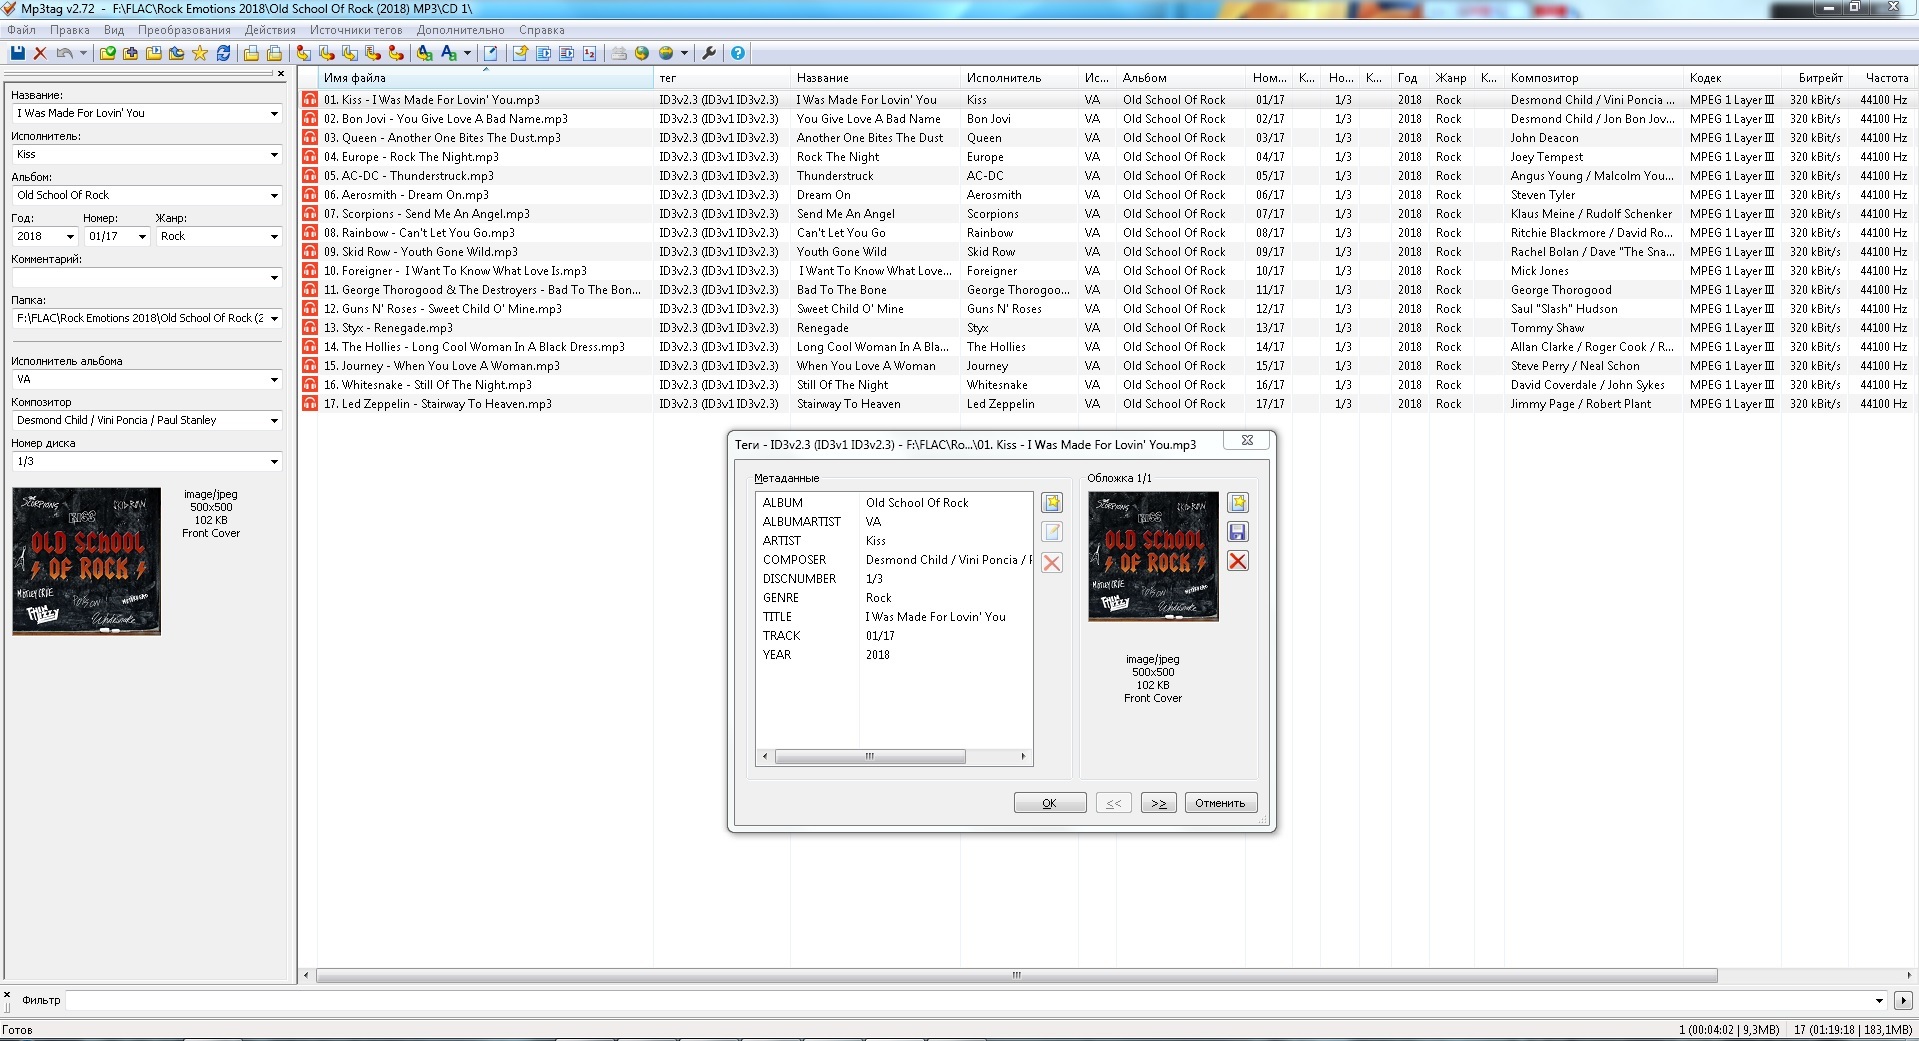This screenshot has height=1041, width=1919.
Task: Delete the metadata field via the red X
Action: (1052, 563)
